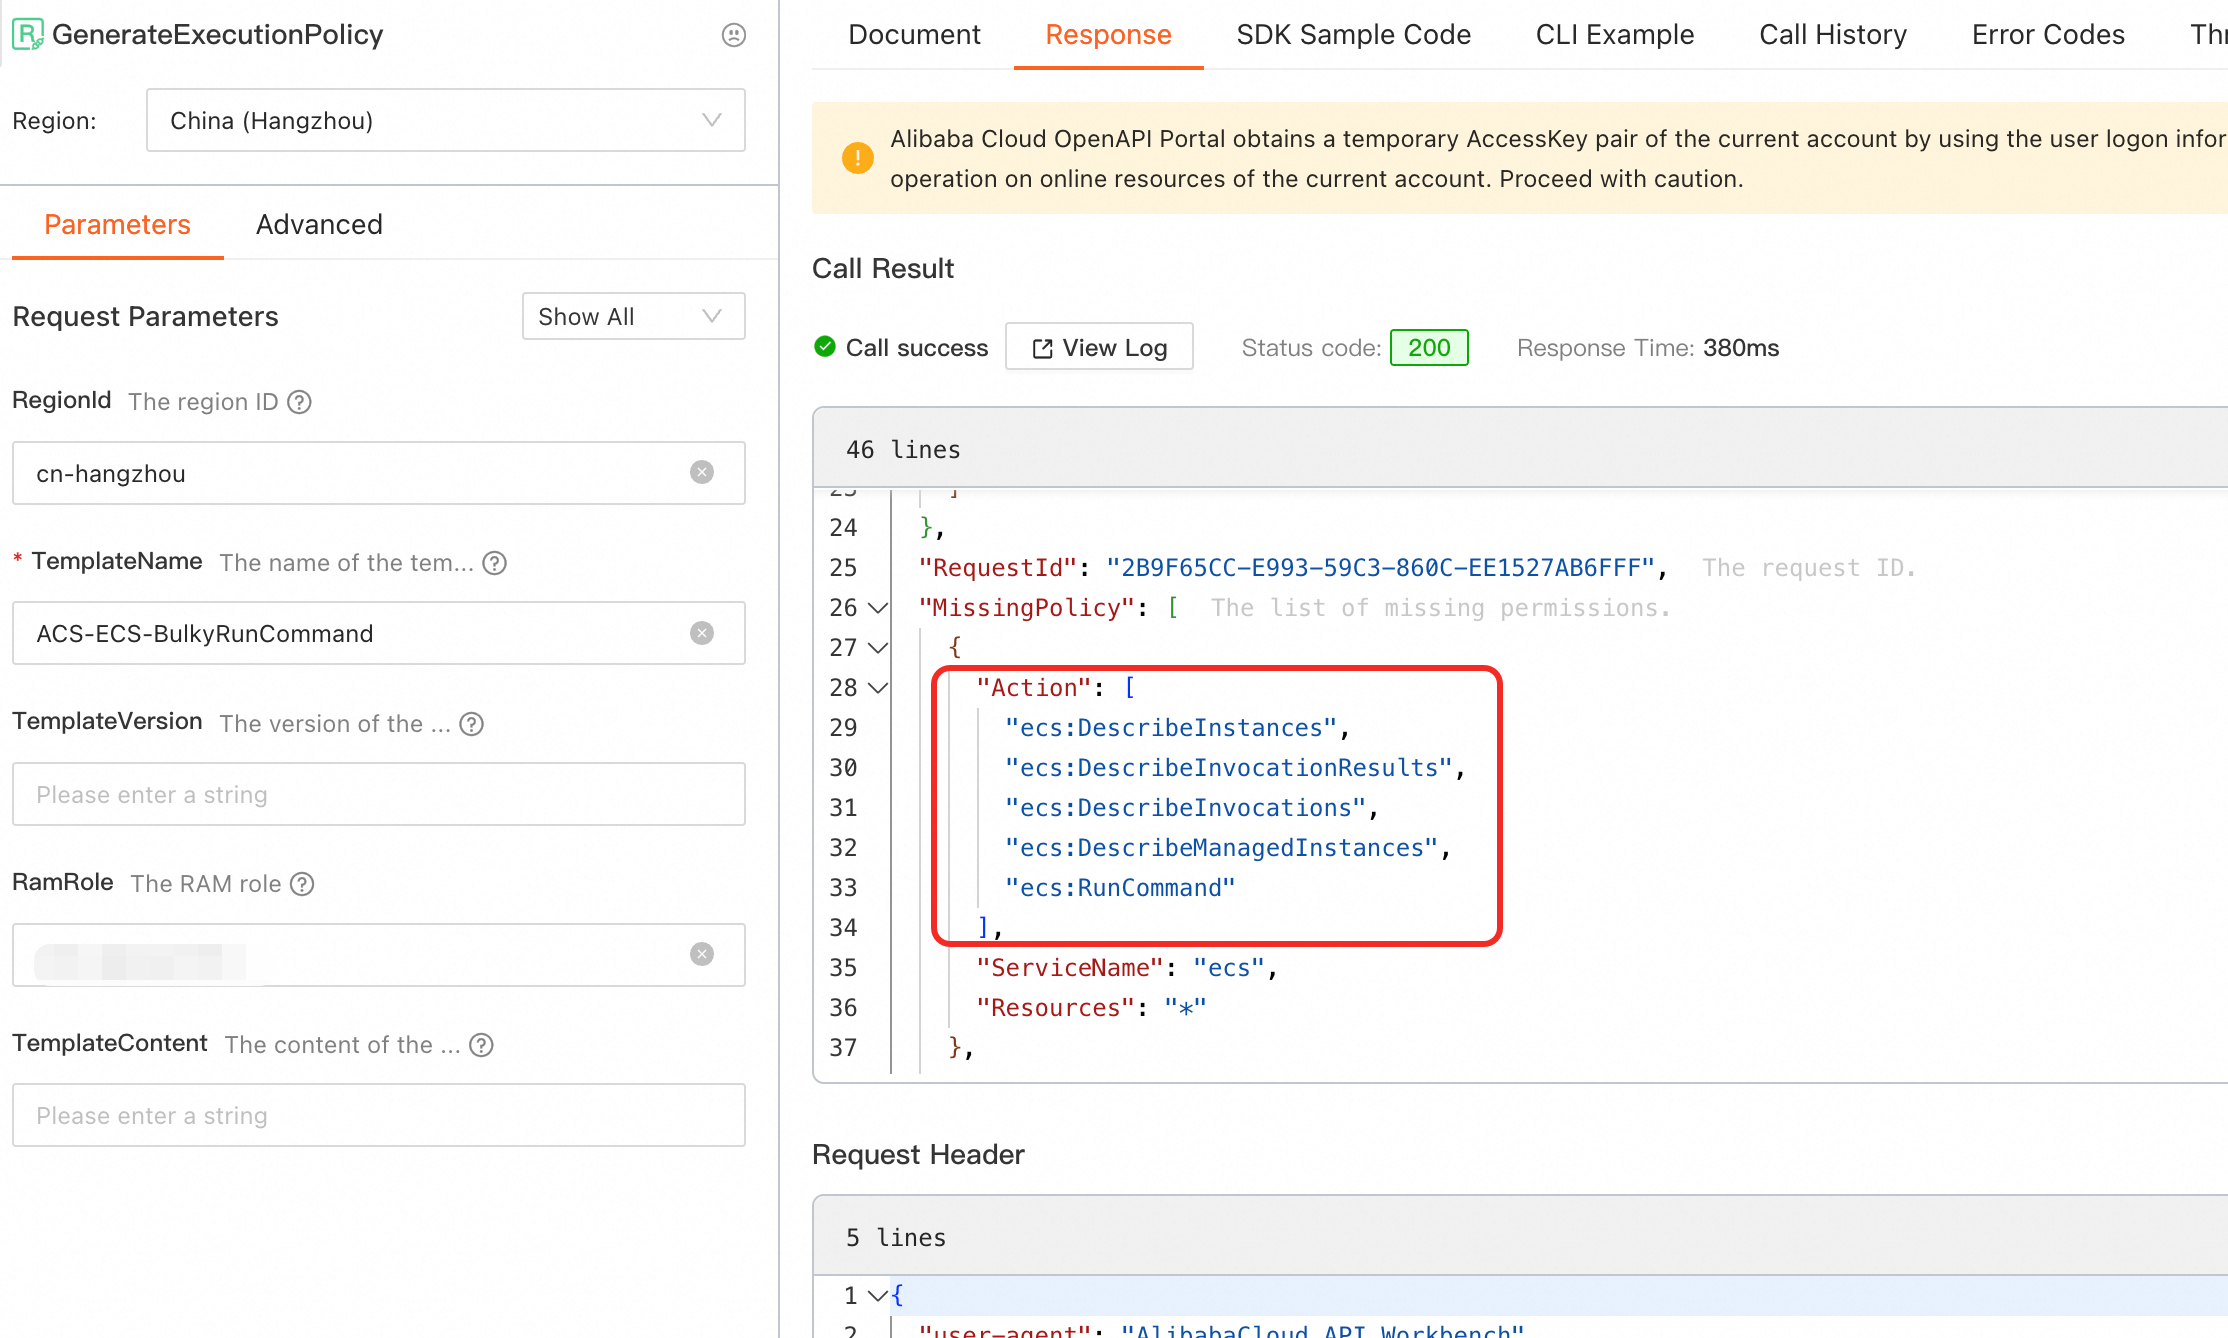2228x1338 pixels.
Task: Open help tooltip for TemplateName
Action: coord(494,563)
